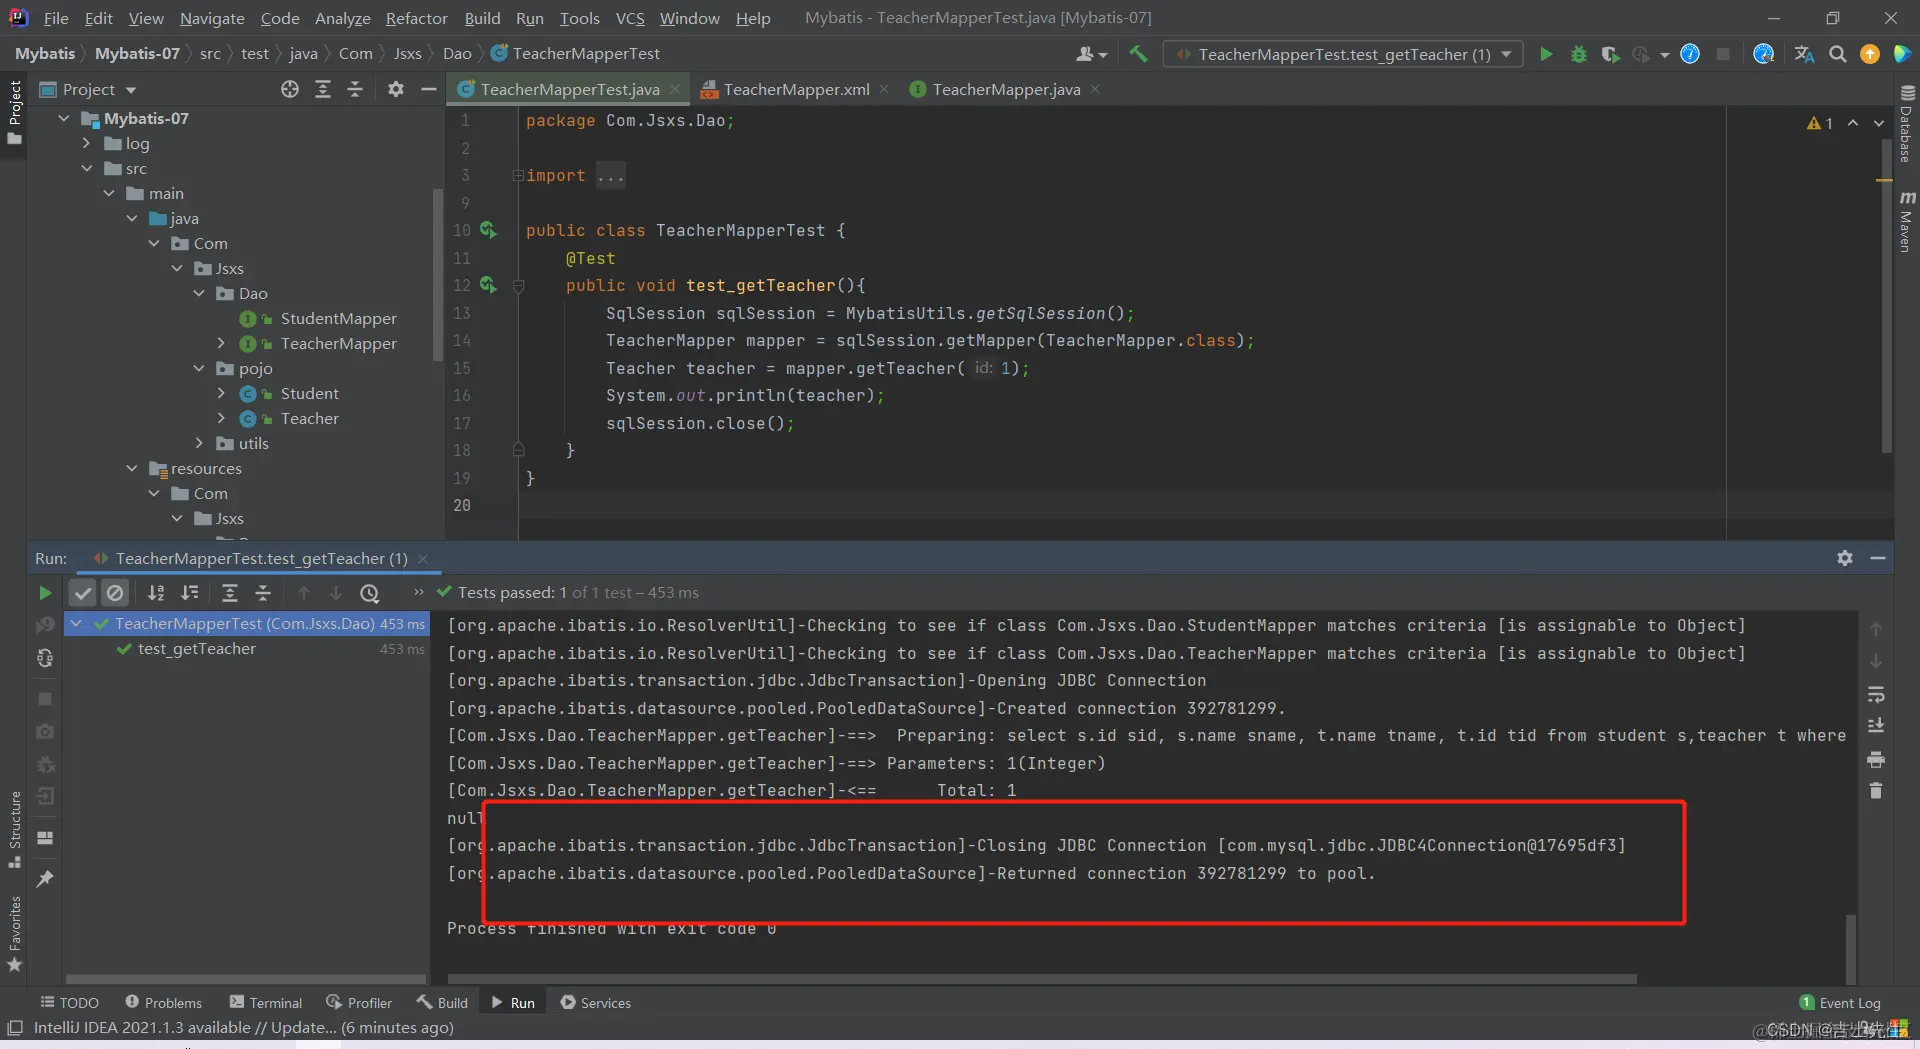Toggle Show Ignored tests button
The height and width of the screenshot is (1049, 1920).
[x=116, y=593]
